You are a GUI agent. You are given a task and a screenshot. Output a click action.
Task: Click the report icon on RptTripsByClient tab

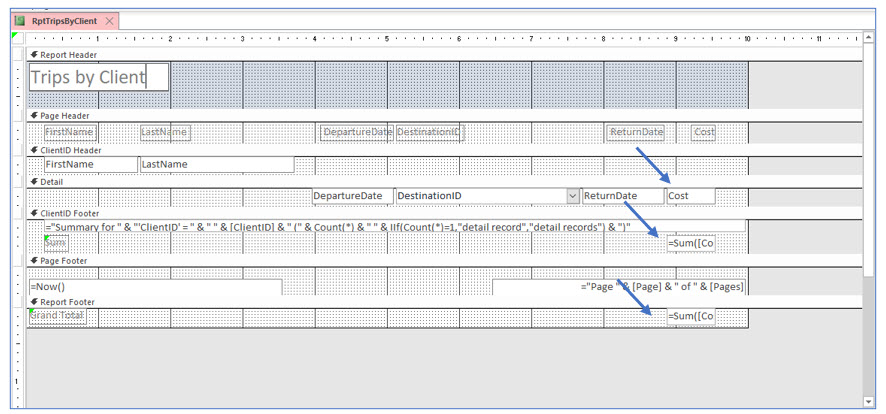pyautogui.click(x=20, y=21)
